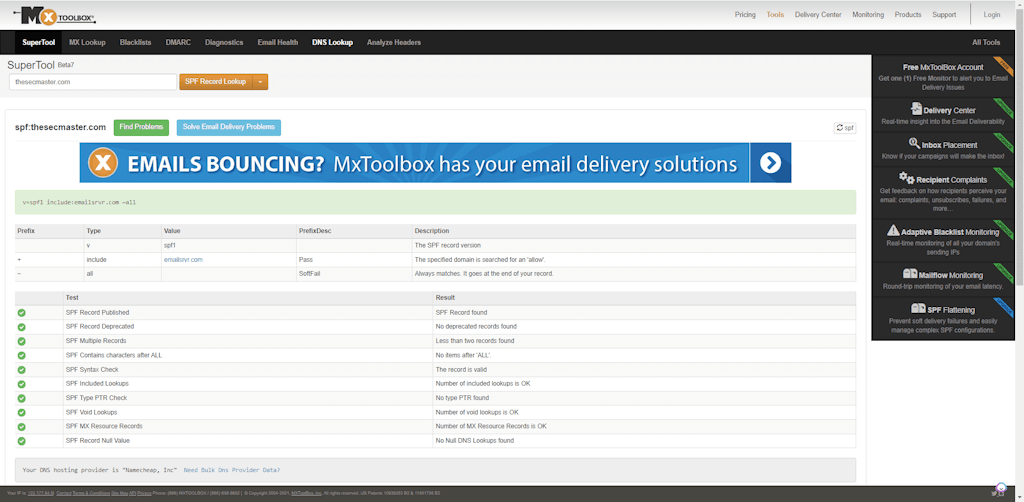Open the Diagnostics tab
Image resolution: width=1024 pixels, height=502 pixels.
(224, 42)
